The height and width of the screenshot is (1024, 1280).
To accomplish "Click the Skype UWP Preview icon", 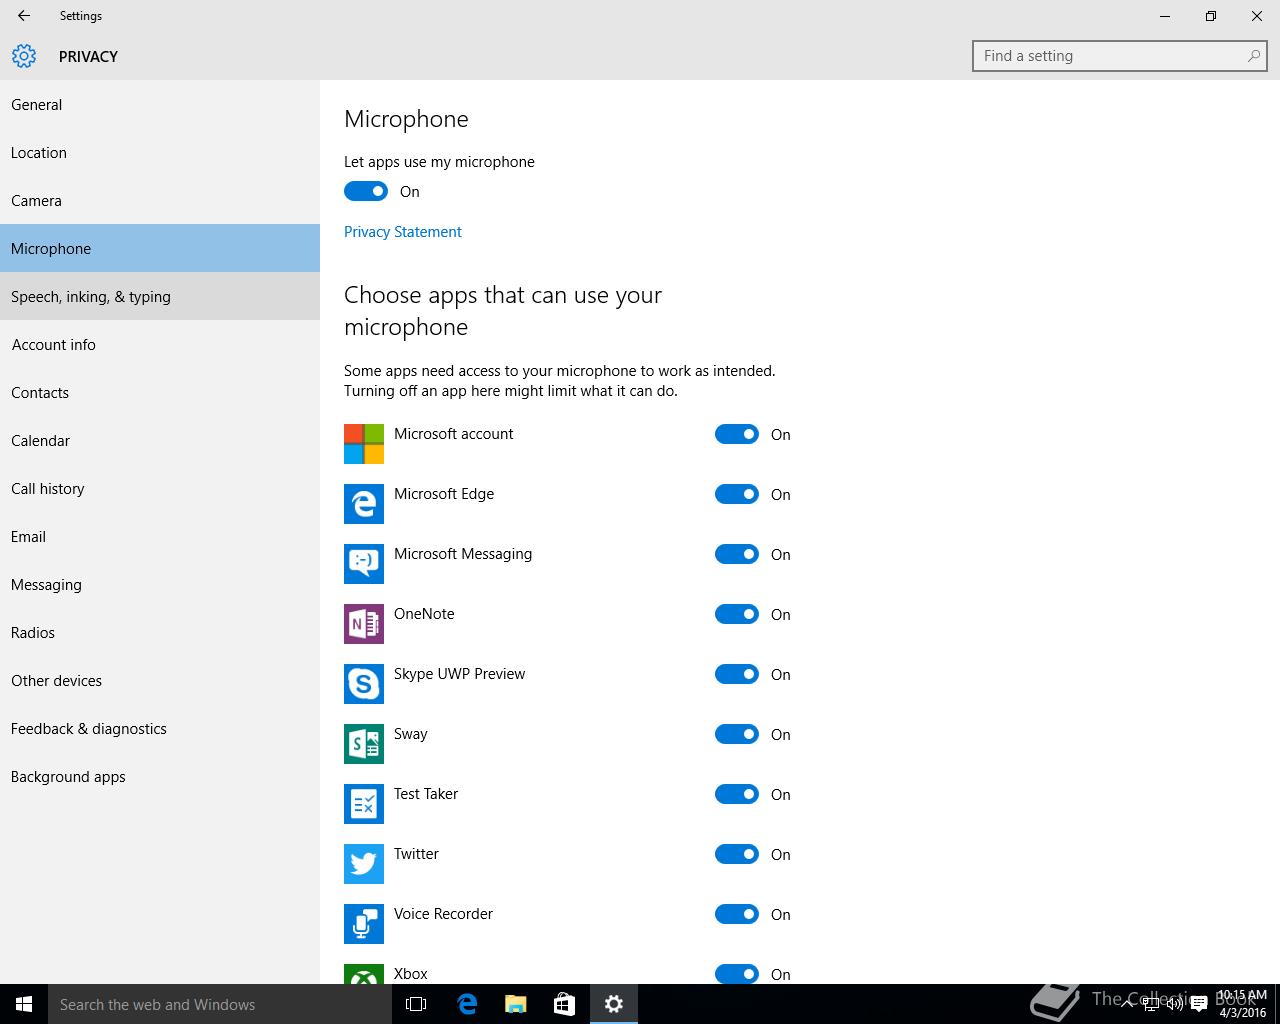I will click(x=364, y=684).
